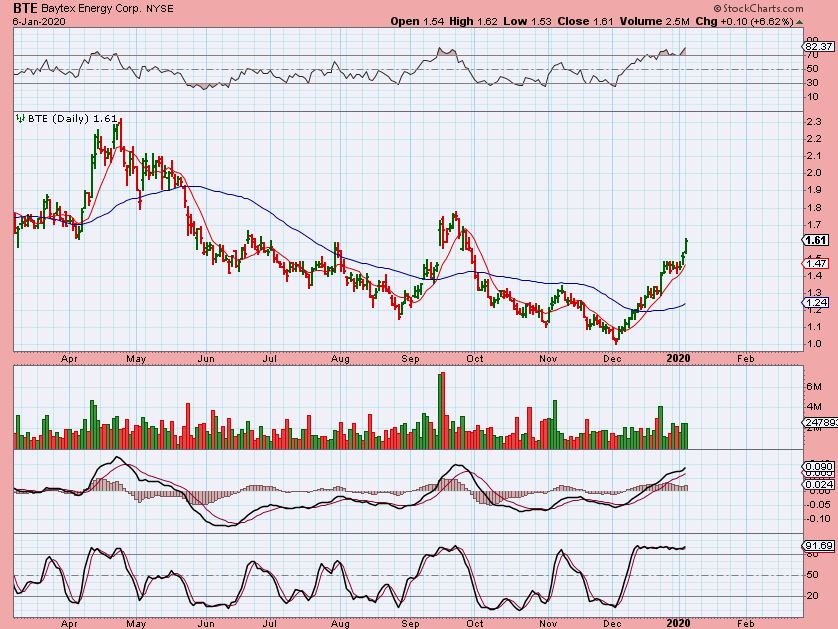Viewport: 838px width, 629px height.
Task: Click the 20 label on the stochastic axis
Action: tap(812, 596)
